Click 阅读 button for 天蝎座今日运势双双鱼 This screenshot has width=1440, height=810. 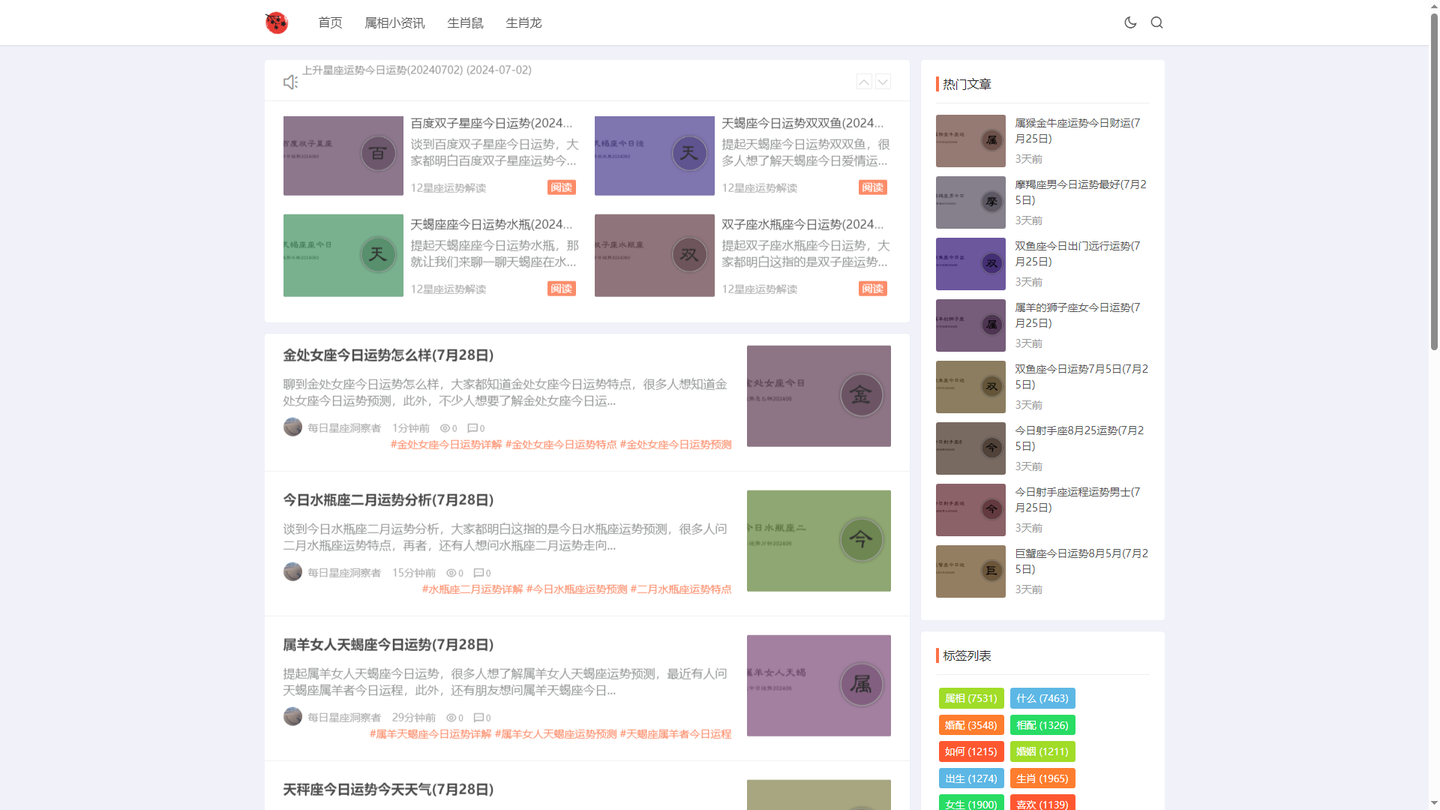coord(872,187)
